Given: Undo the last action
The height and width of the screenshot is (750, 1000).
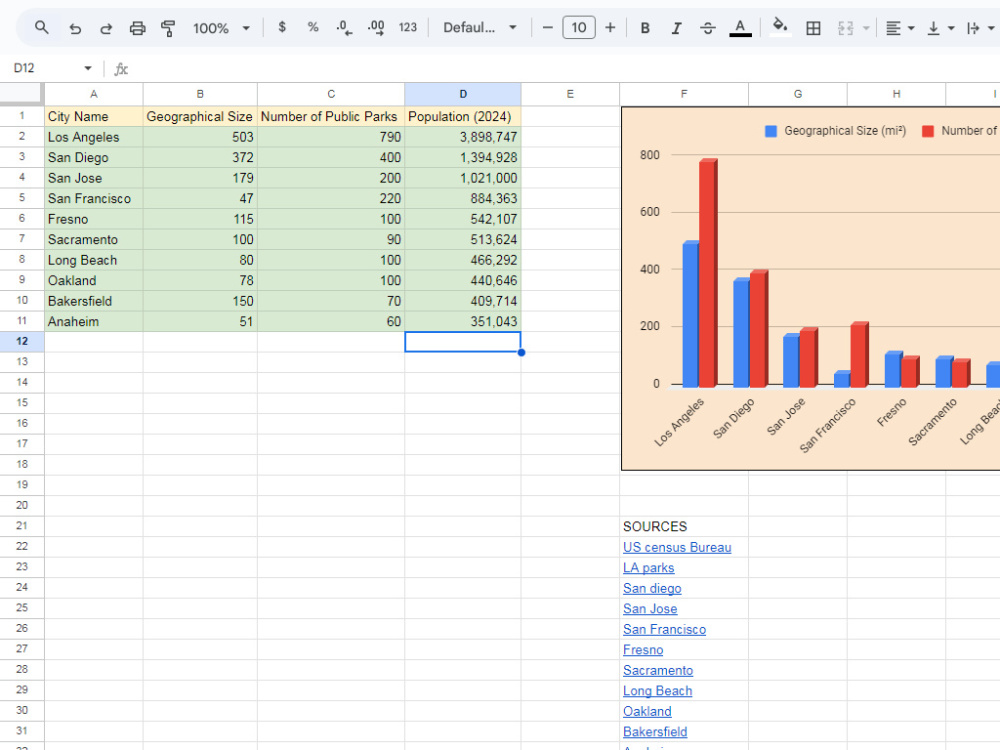Looking at the screenshot, I should click(75, 28).
